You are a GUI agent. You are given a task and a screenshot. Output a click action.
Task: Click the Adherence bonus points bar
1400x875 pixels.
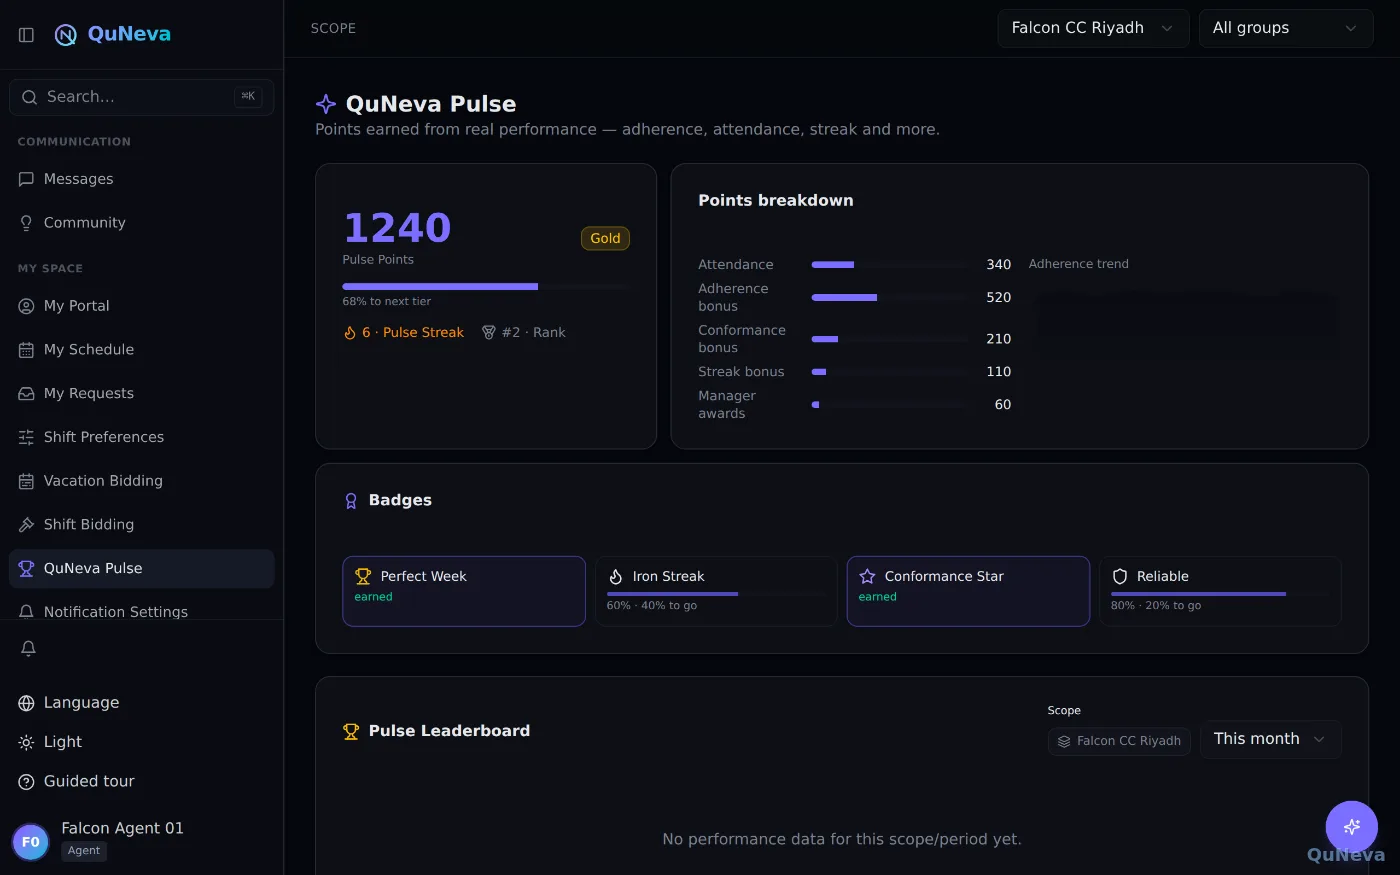click(x=890, y=298)
